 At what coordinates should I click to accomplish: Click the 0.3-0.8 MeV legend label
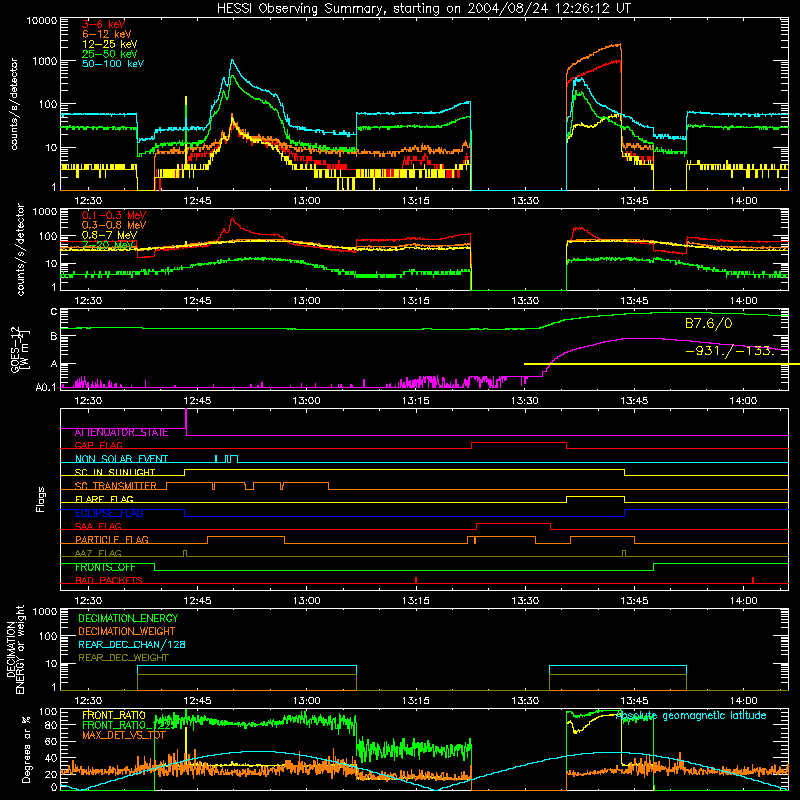click(x=114, y=225)
